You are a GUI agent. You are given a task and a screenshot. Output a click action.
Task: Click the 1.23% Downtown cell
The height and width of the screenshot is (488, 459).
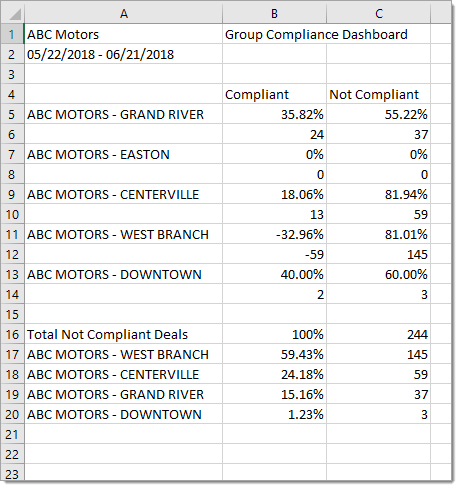(x=274, y=414)
